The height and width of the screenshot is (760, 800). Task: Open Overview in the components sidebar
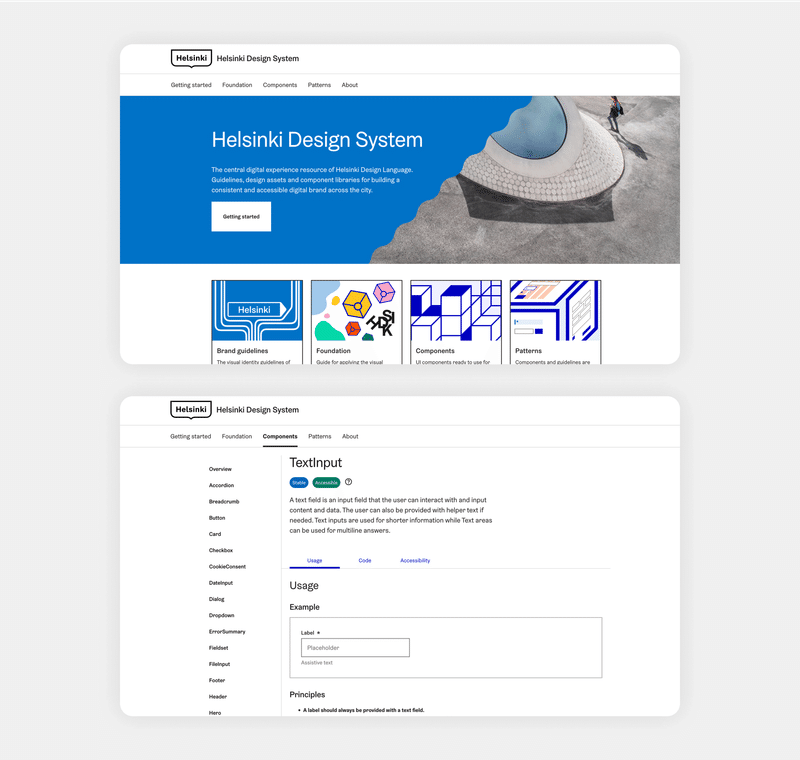click(220, 469)
